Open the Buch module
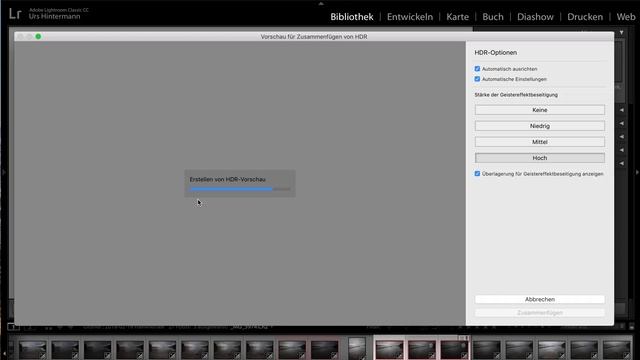The width and height of the screenshot is (640, 360). point(493,17)
